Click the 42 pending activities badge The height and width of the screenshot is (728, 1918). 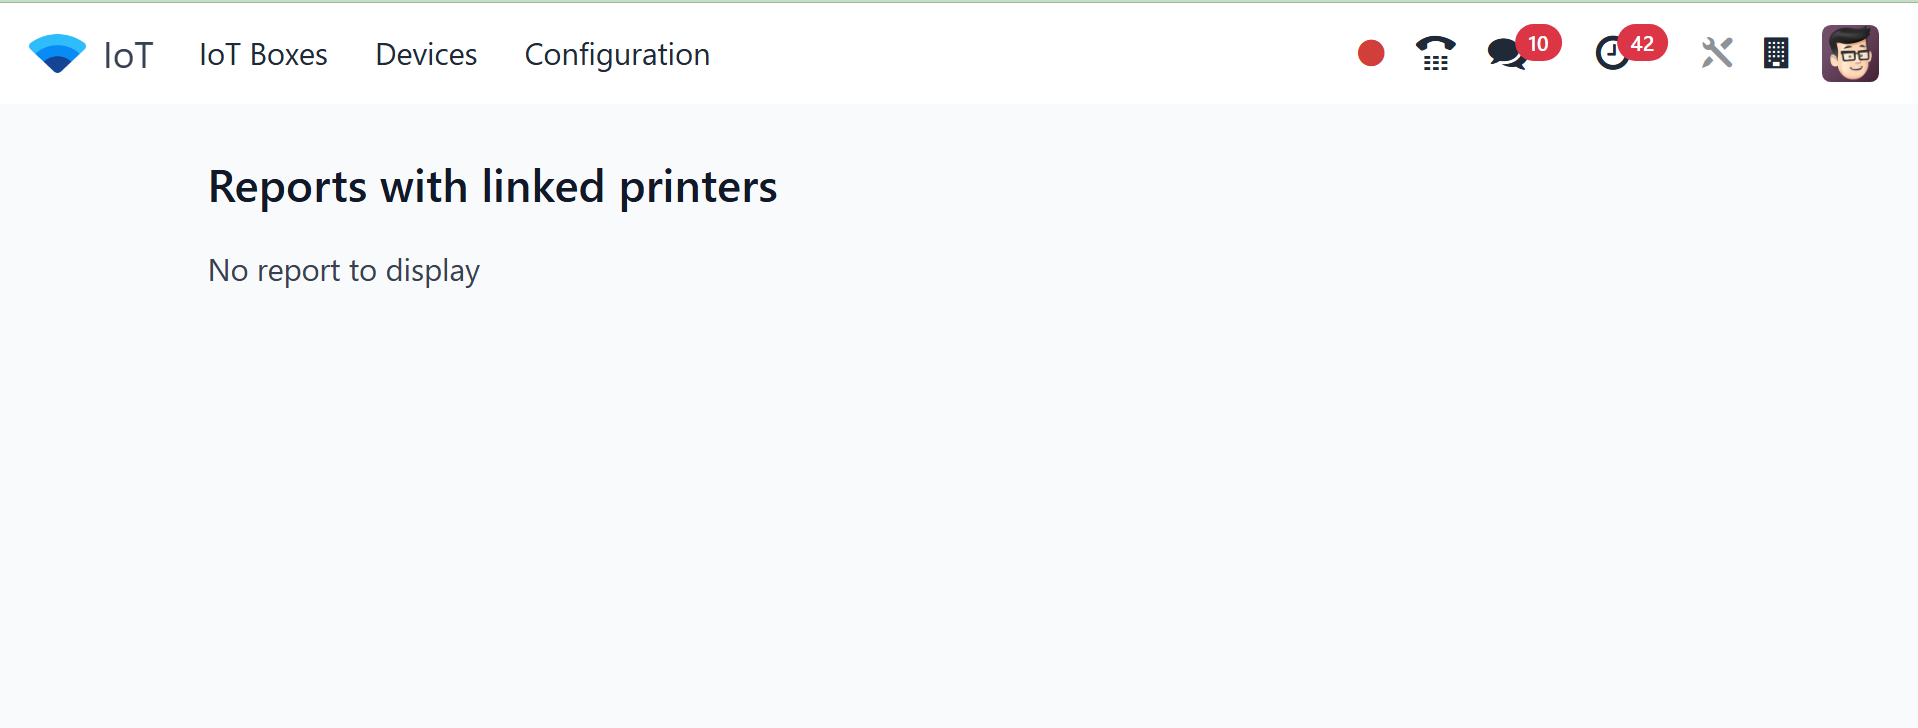tap(1642, 43)
